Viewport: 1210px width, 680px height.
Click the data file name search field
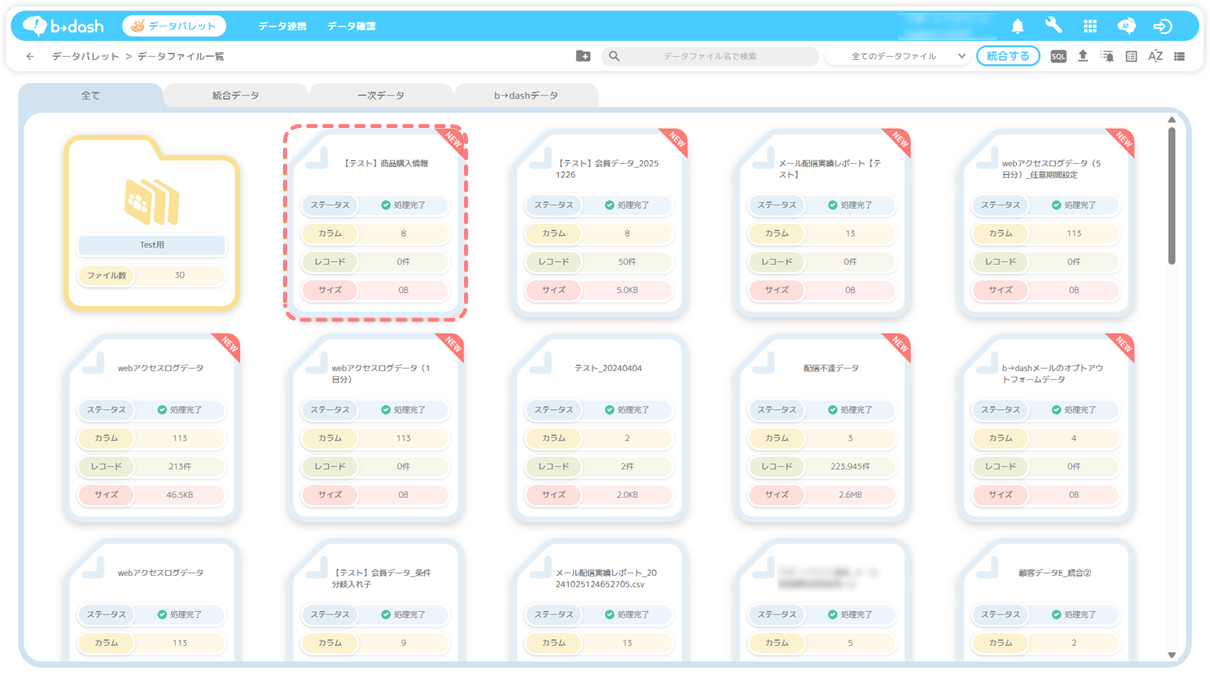tap(710, 57)
